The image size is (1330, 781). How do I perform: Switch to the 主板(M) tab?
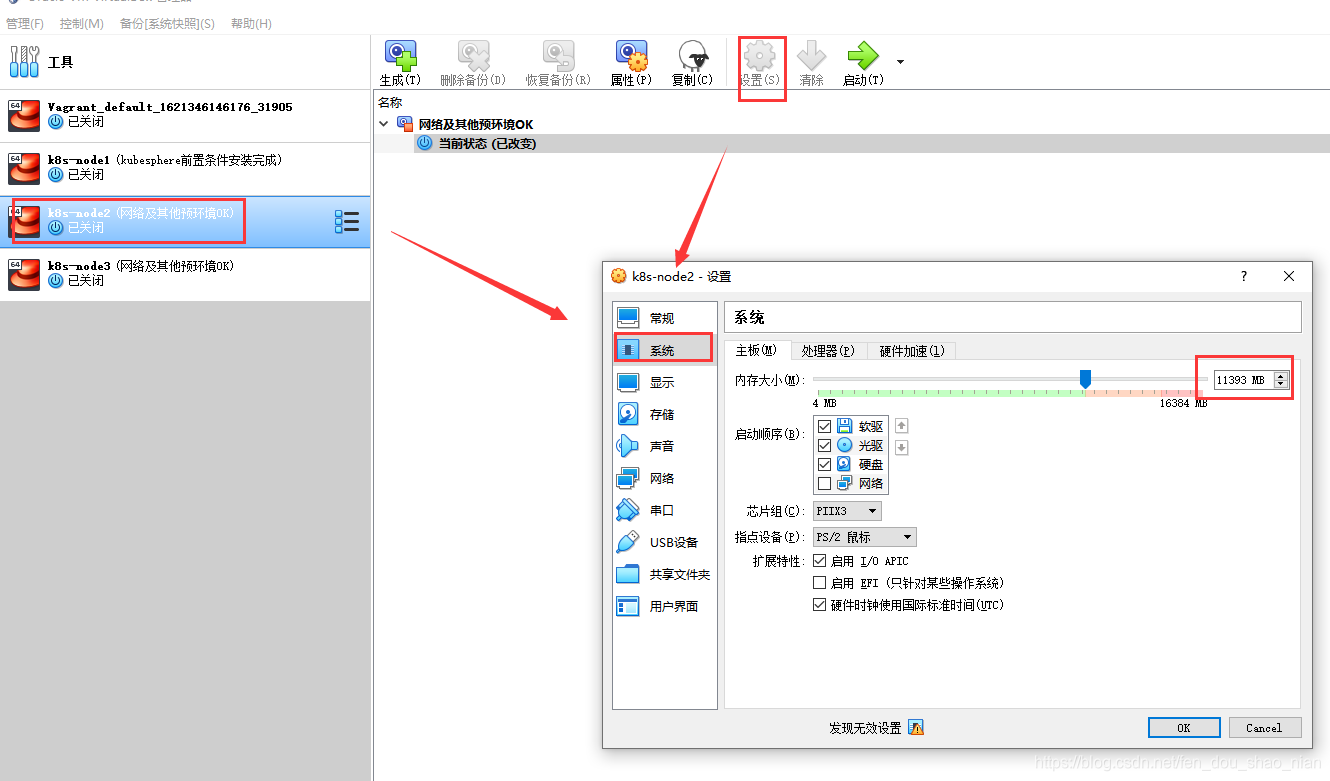757,350
